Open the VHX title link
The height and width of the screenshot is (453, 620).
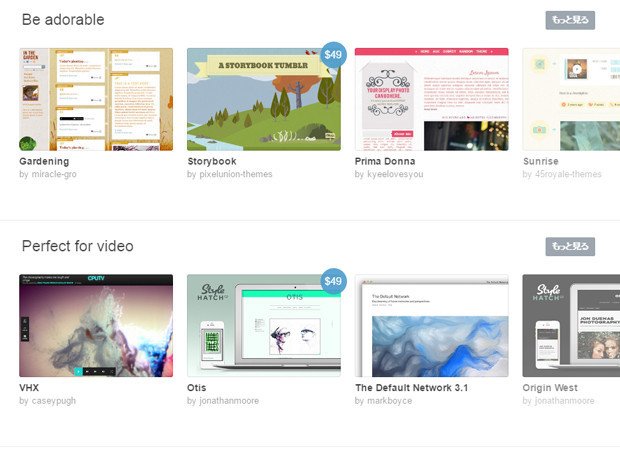click(29, 388)
